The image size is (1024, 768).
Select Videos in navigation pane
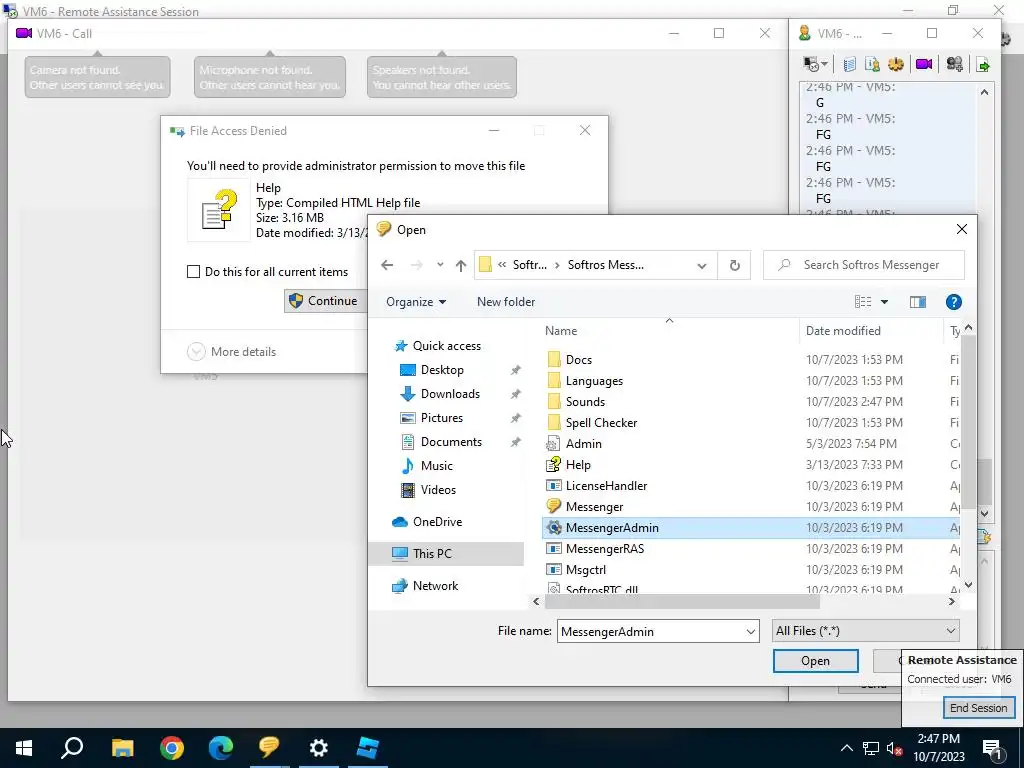point(428,490)
